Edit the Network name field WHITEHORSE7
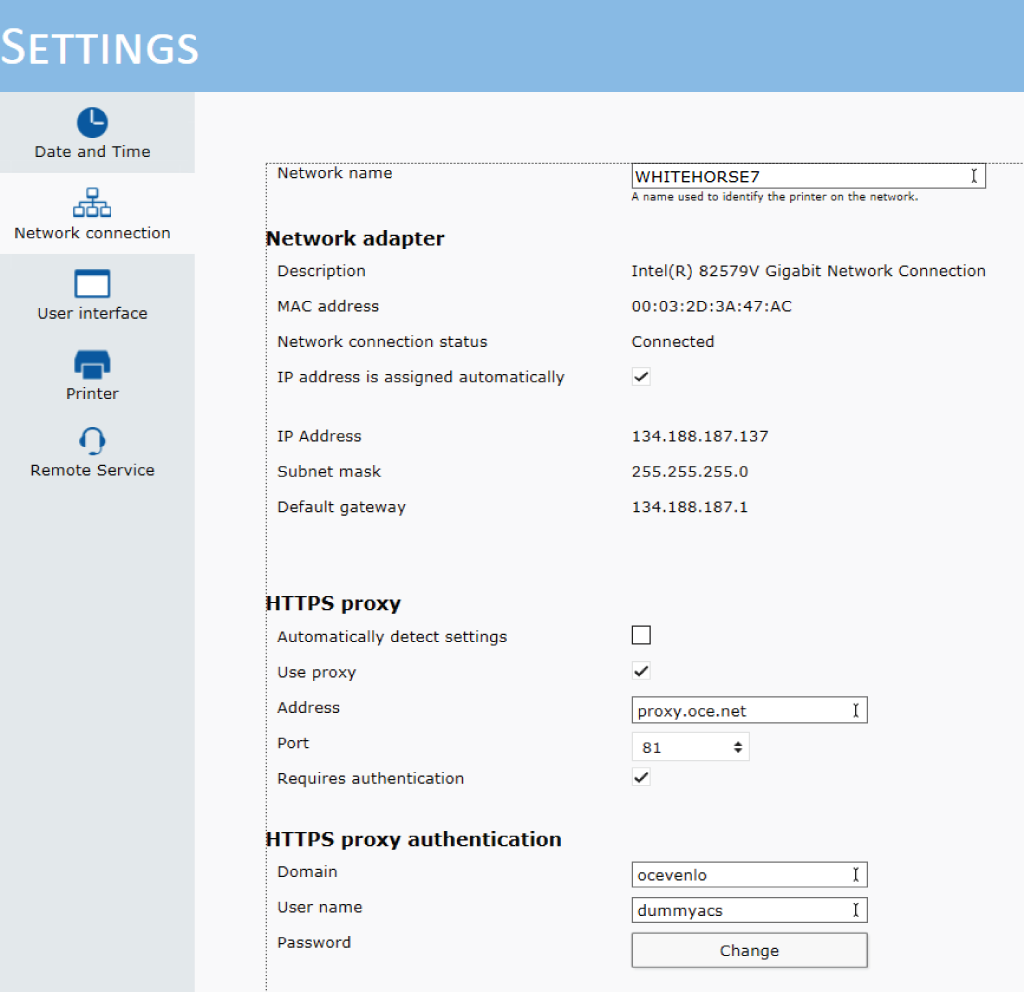 click(x=808, y=176)
